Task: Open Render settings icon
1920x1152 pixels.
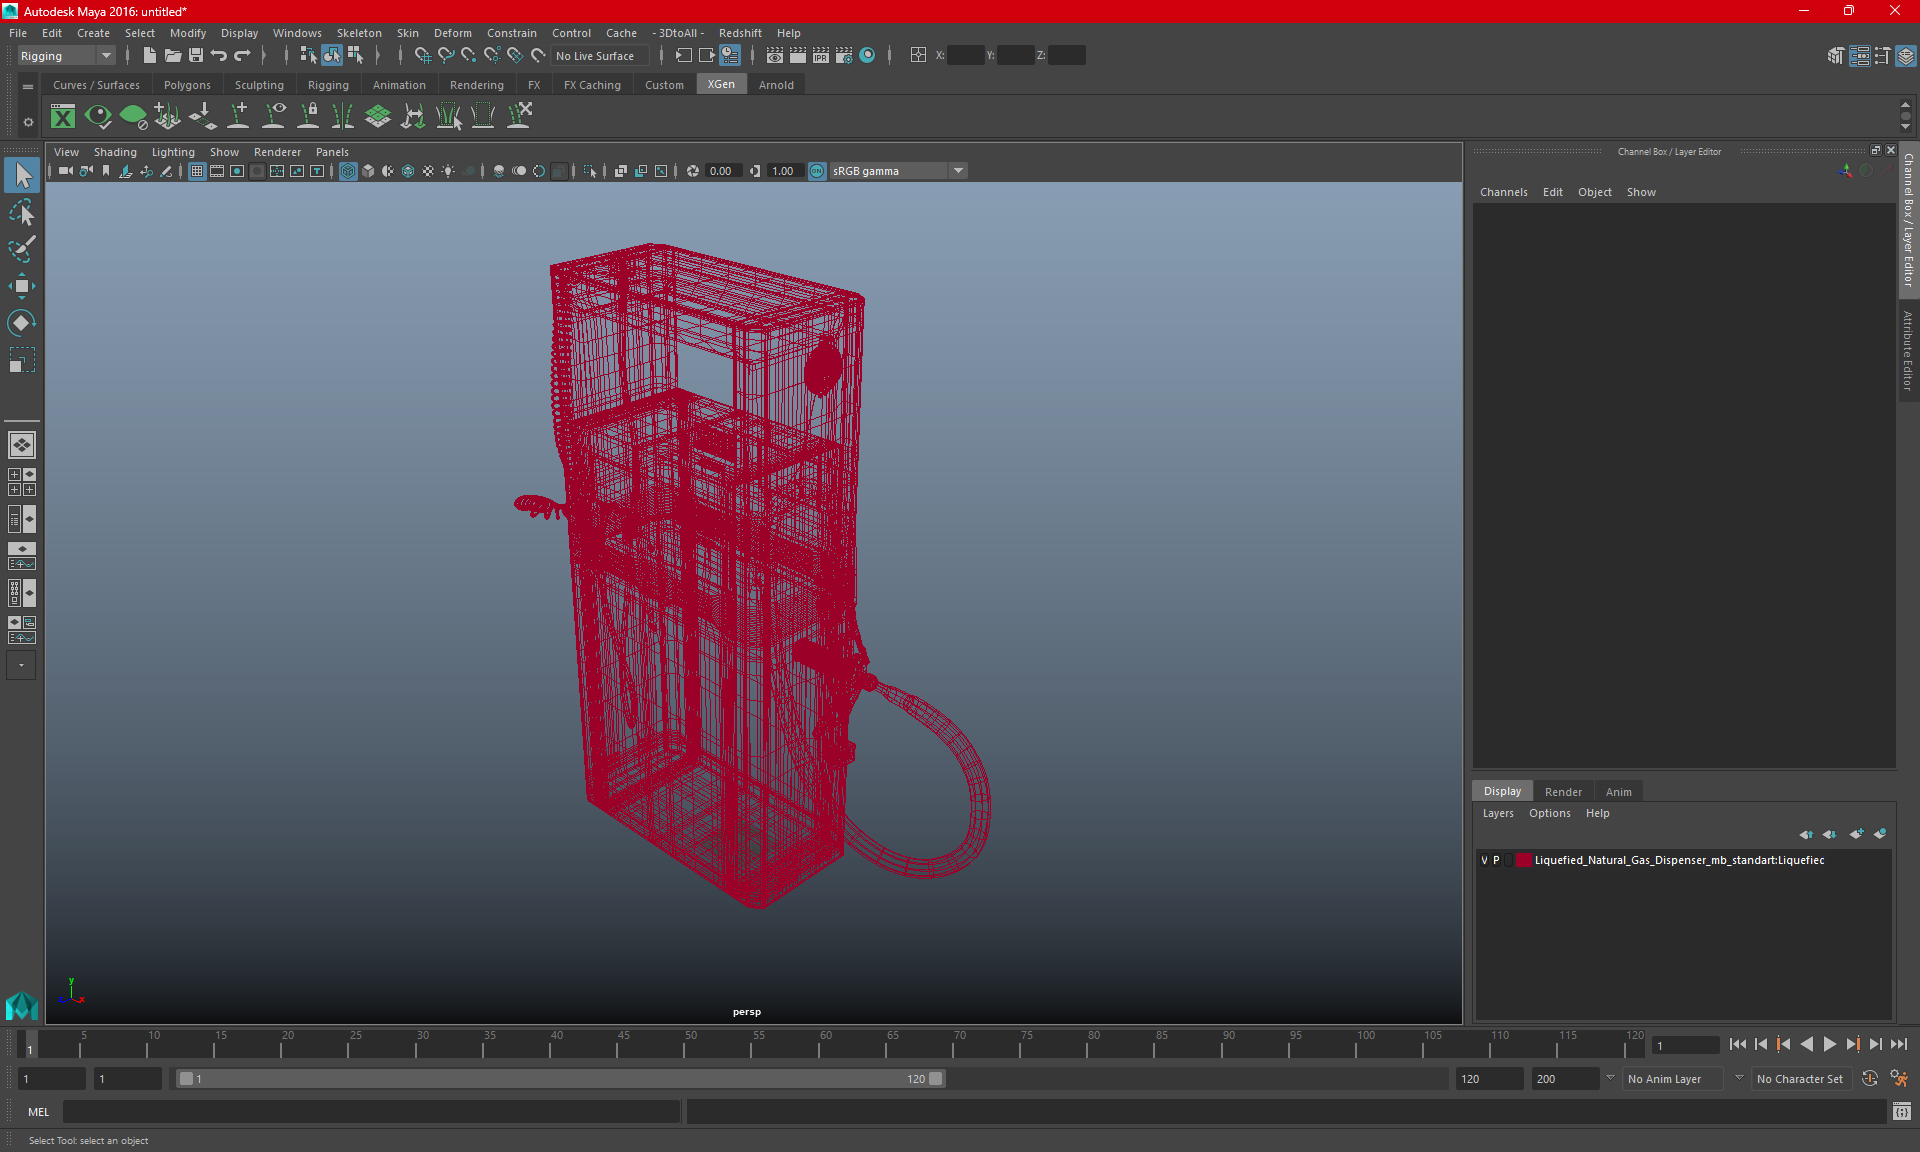Action: [843, 56]
